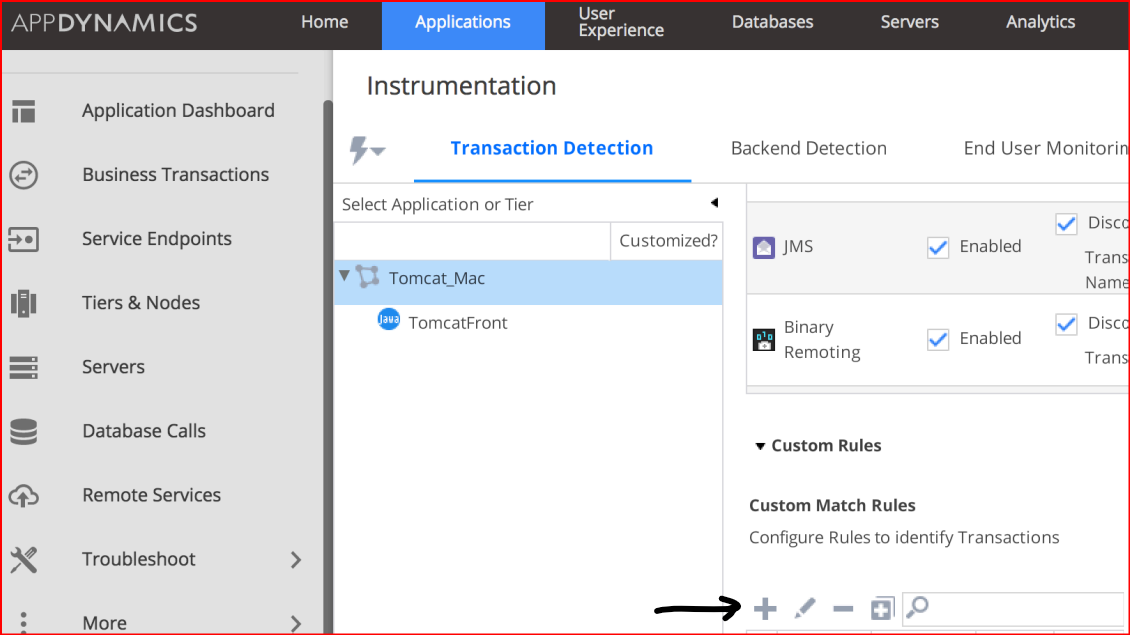Go to Business Transactions
Image resolution: width=1130 pixels, height=635 pixels.
click(175, 174)
